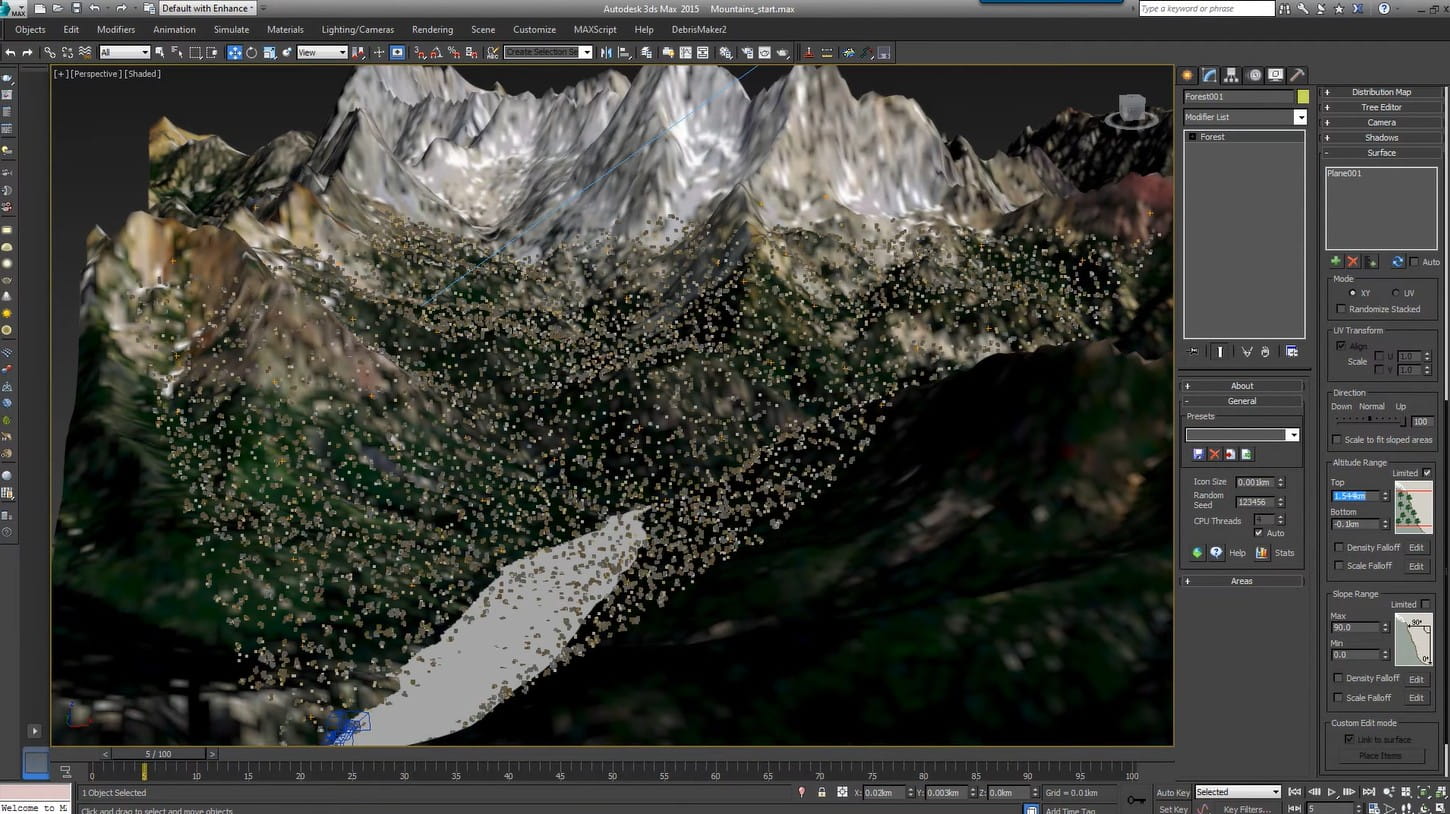Open the DebrisMaker2 menu

699,30
